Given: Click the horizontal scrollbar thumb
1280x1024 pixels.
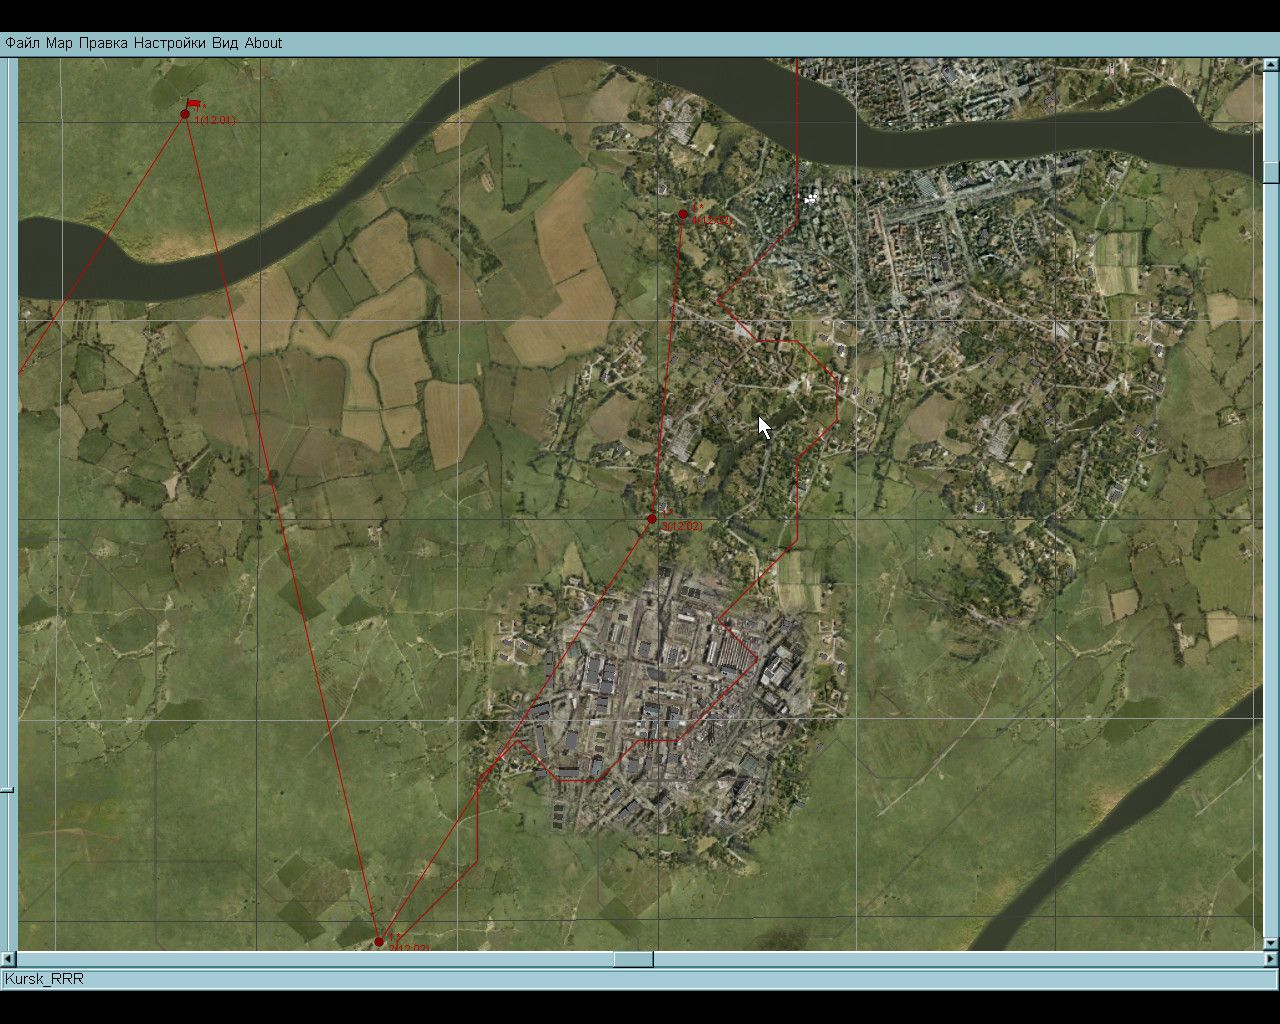Looking at the screenshot, I should (633, 960).
